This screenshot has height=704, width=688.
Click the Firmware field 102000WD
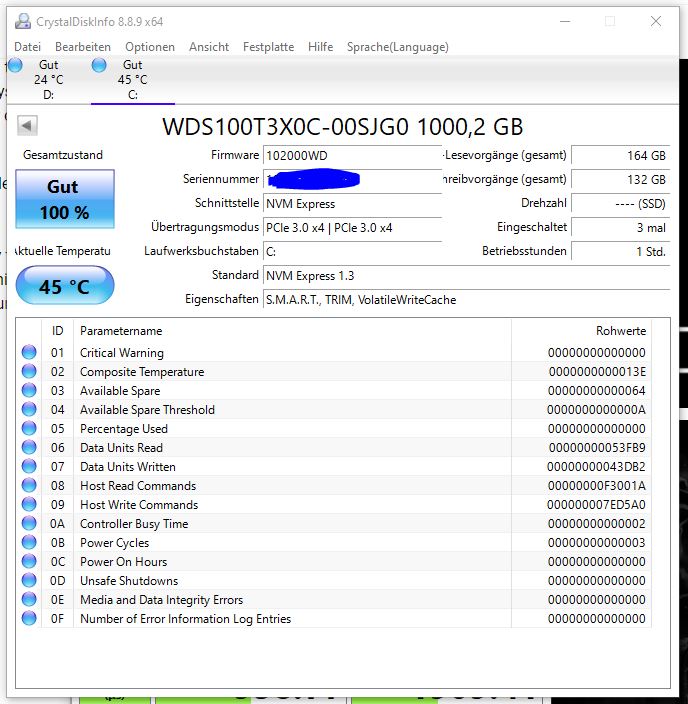(353, 155)
